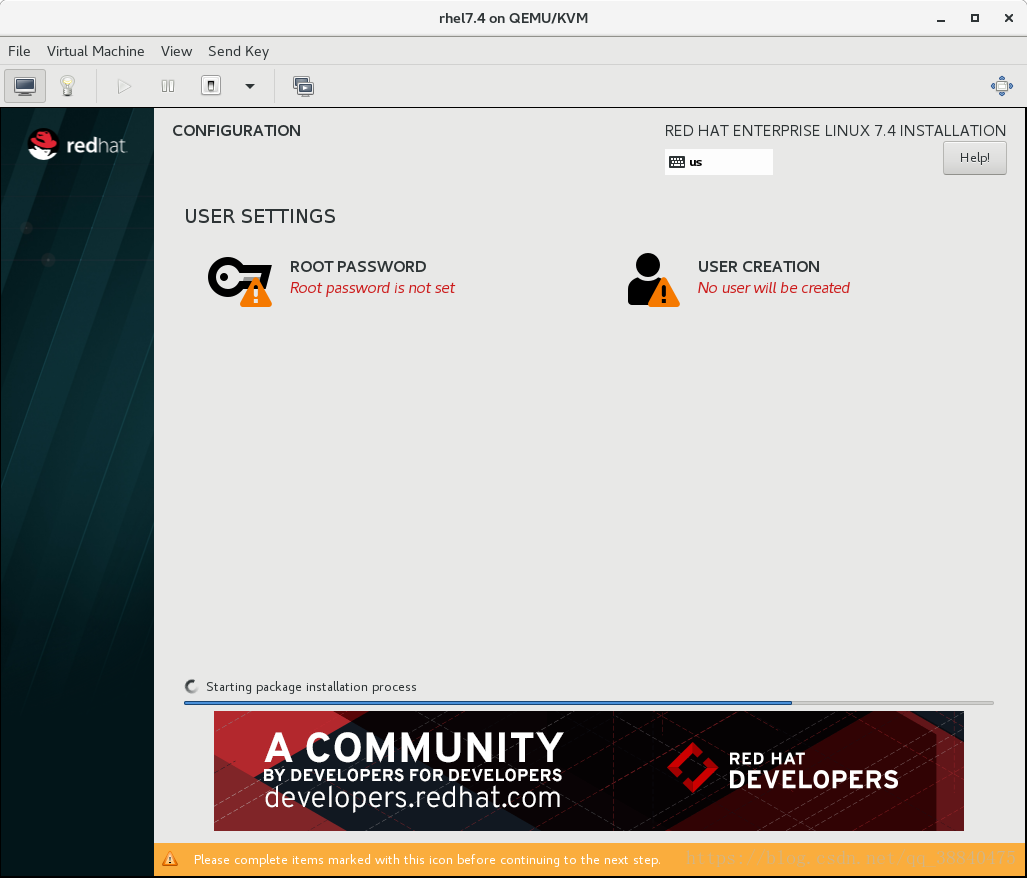Open USER CREATION settings
The height and width of the screenshot is (878, 1027).
tap(758, 266)
